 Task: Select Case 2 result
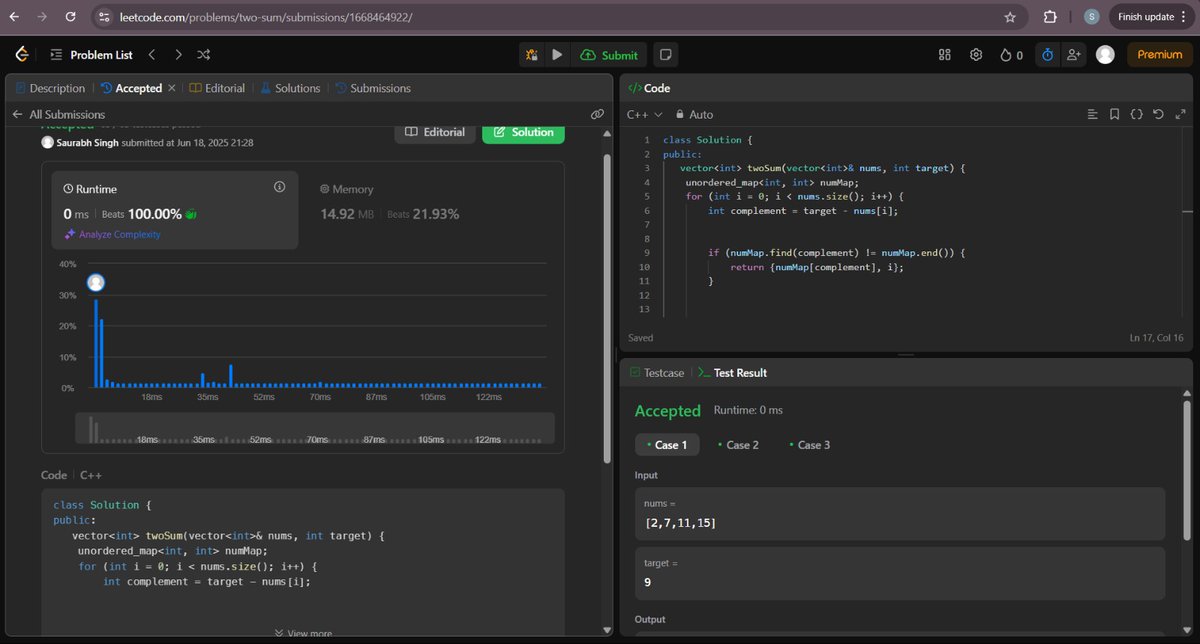(x=738, y=445)
